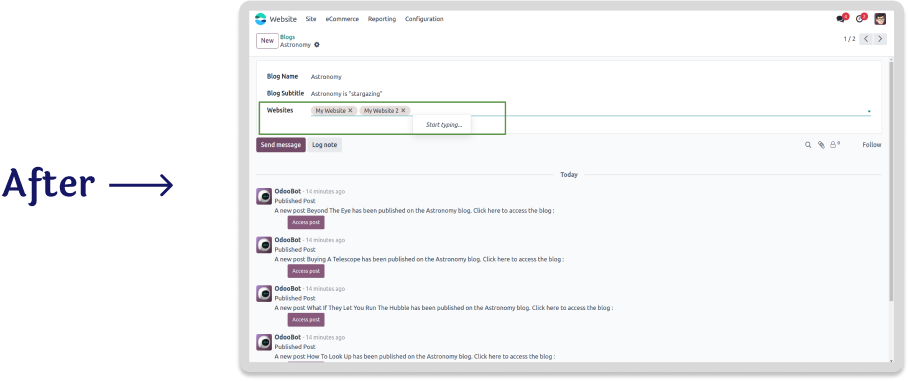
Task: Remove the My Website tag
Action: point(350,110)
